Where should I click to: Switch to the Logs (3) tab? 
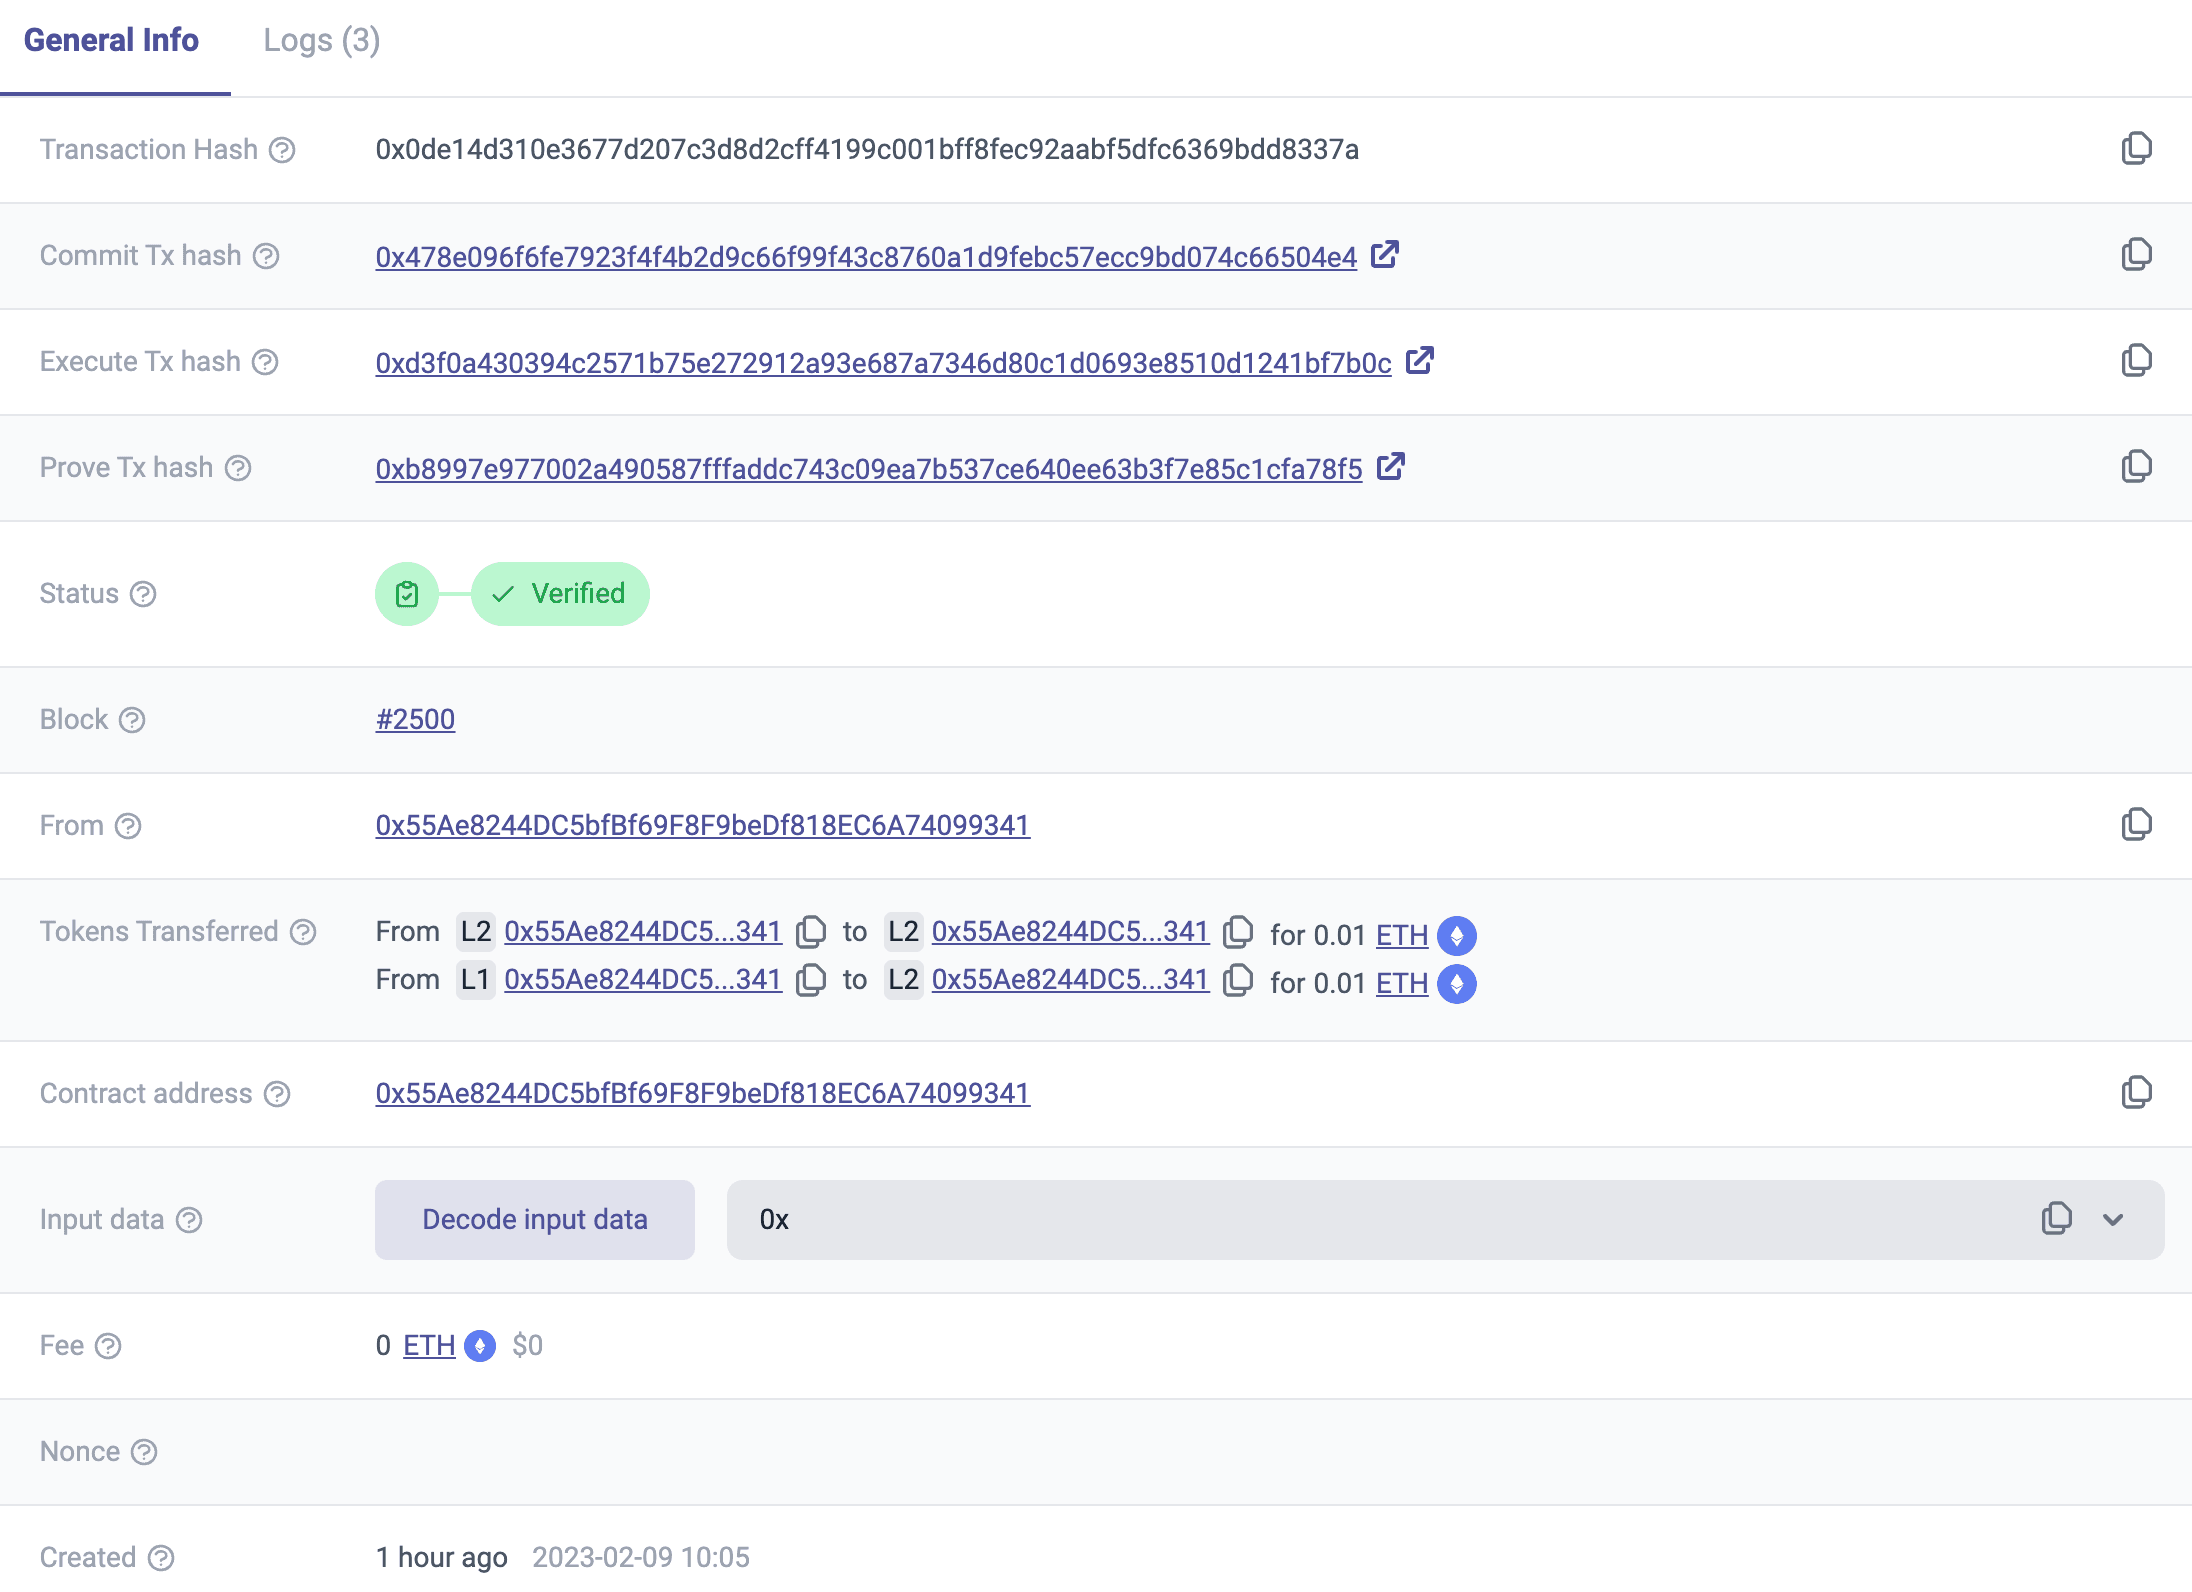[x=321, y=41]
